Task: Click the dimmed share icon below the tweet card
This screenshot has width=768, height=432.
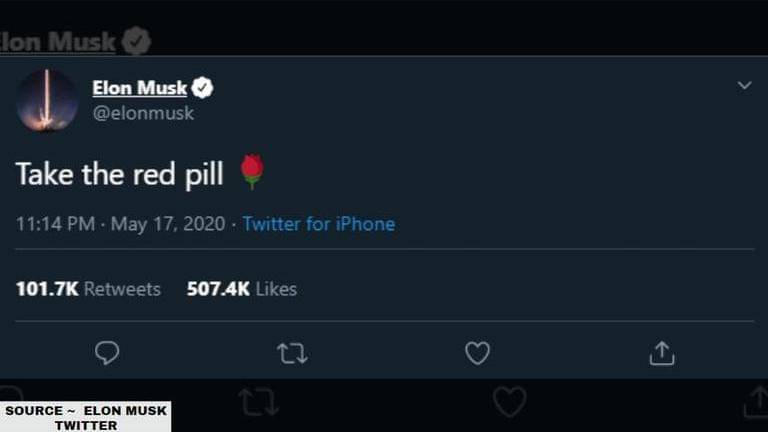Action: [x=756, y=403]
